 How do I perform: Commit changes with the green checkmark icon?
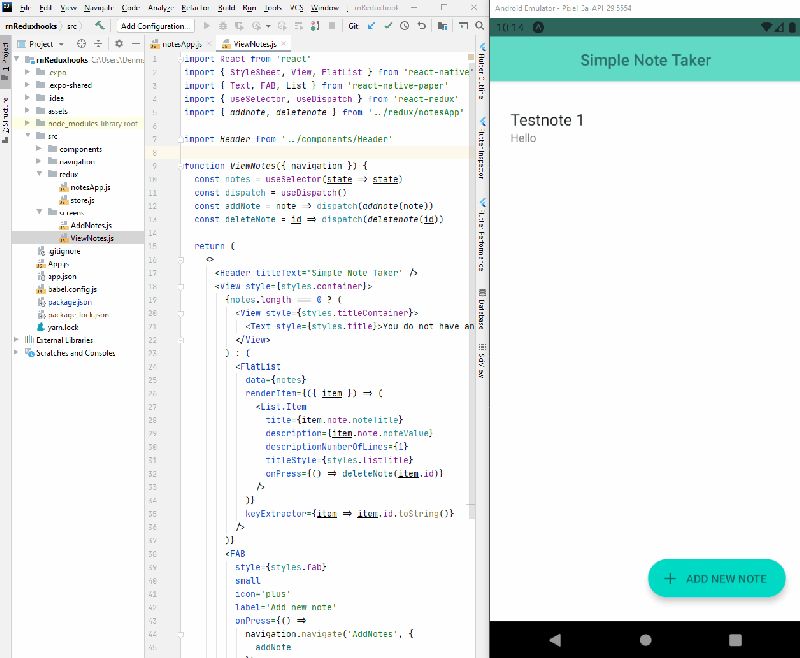click(387, 25)
